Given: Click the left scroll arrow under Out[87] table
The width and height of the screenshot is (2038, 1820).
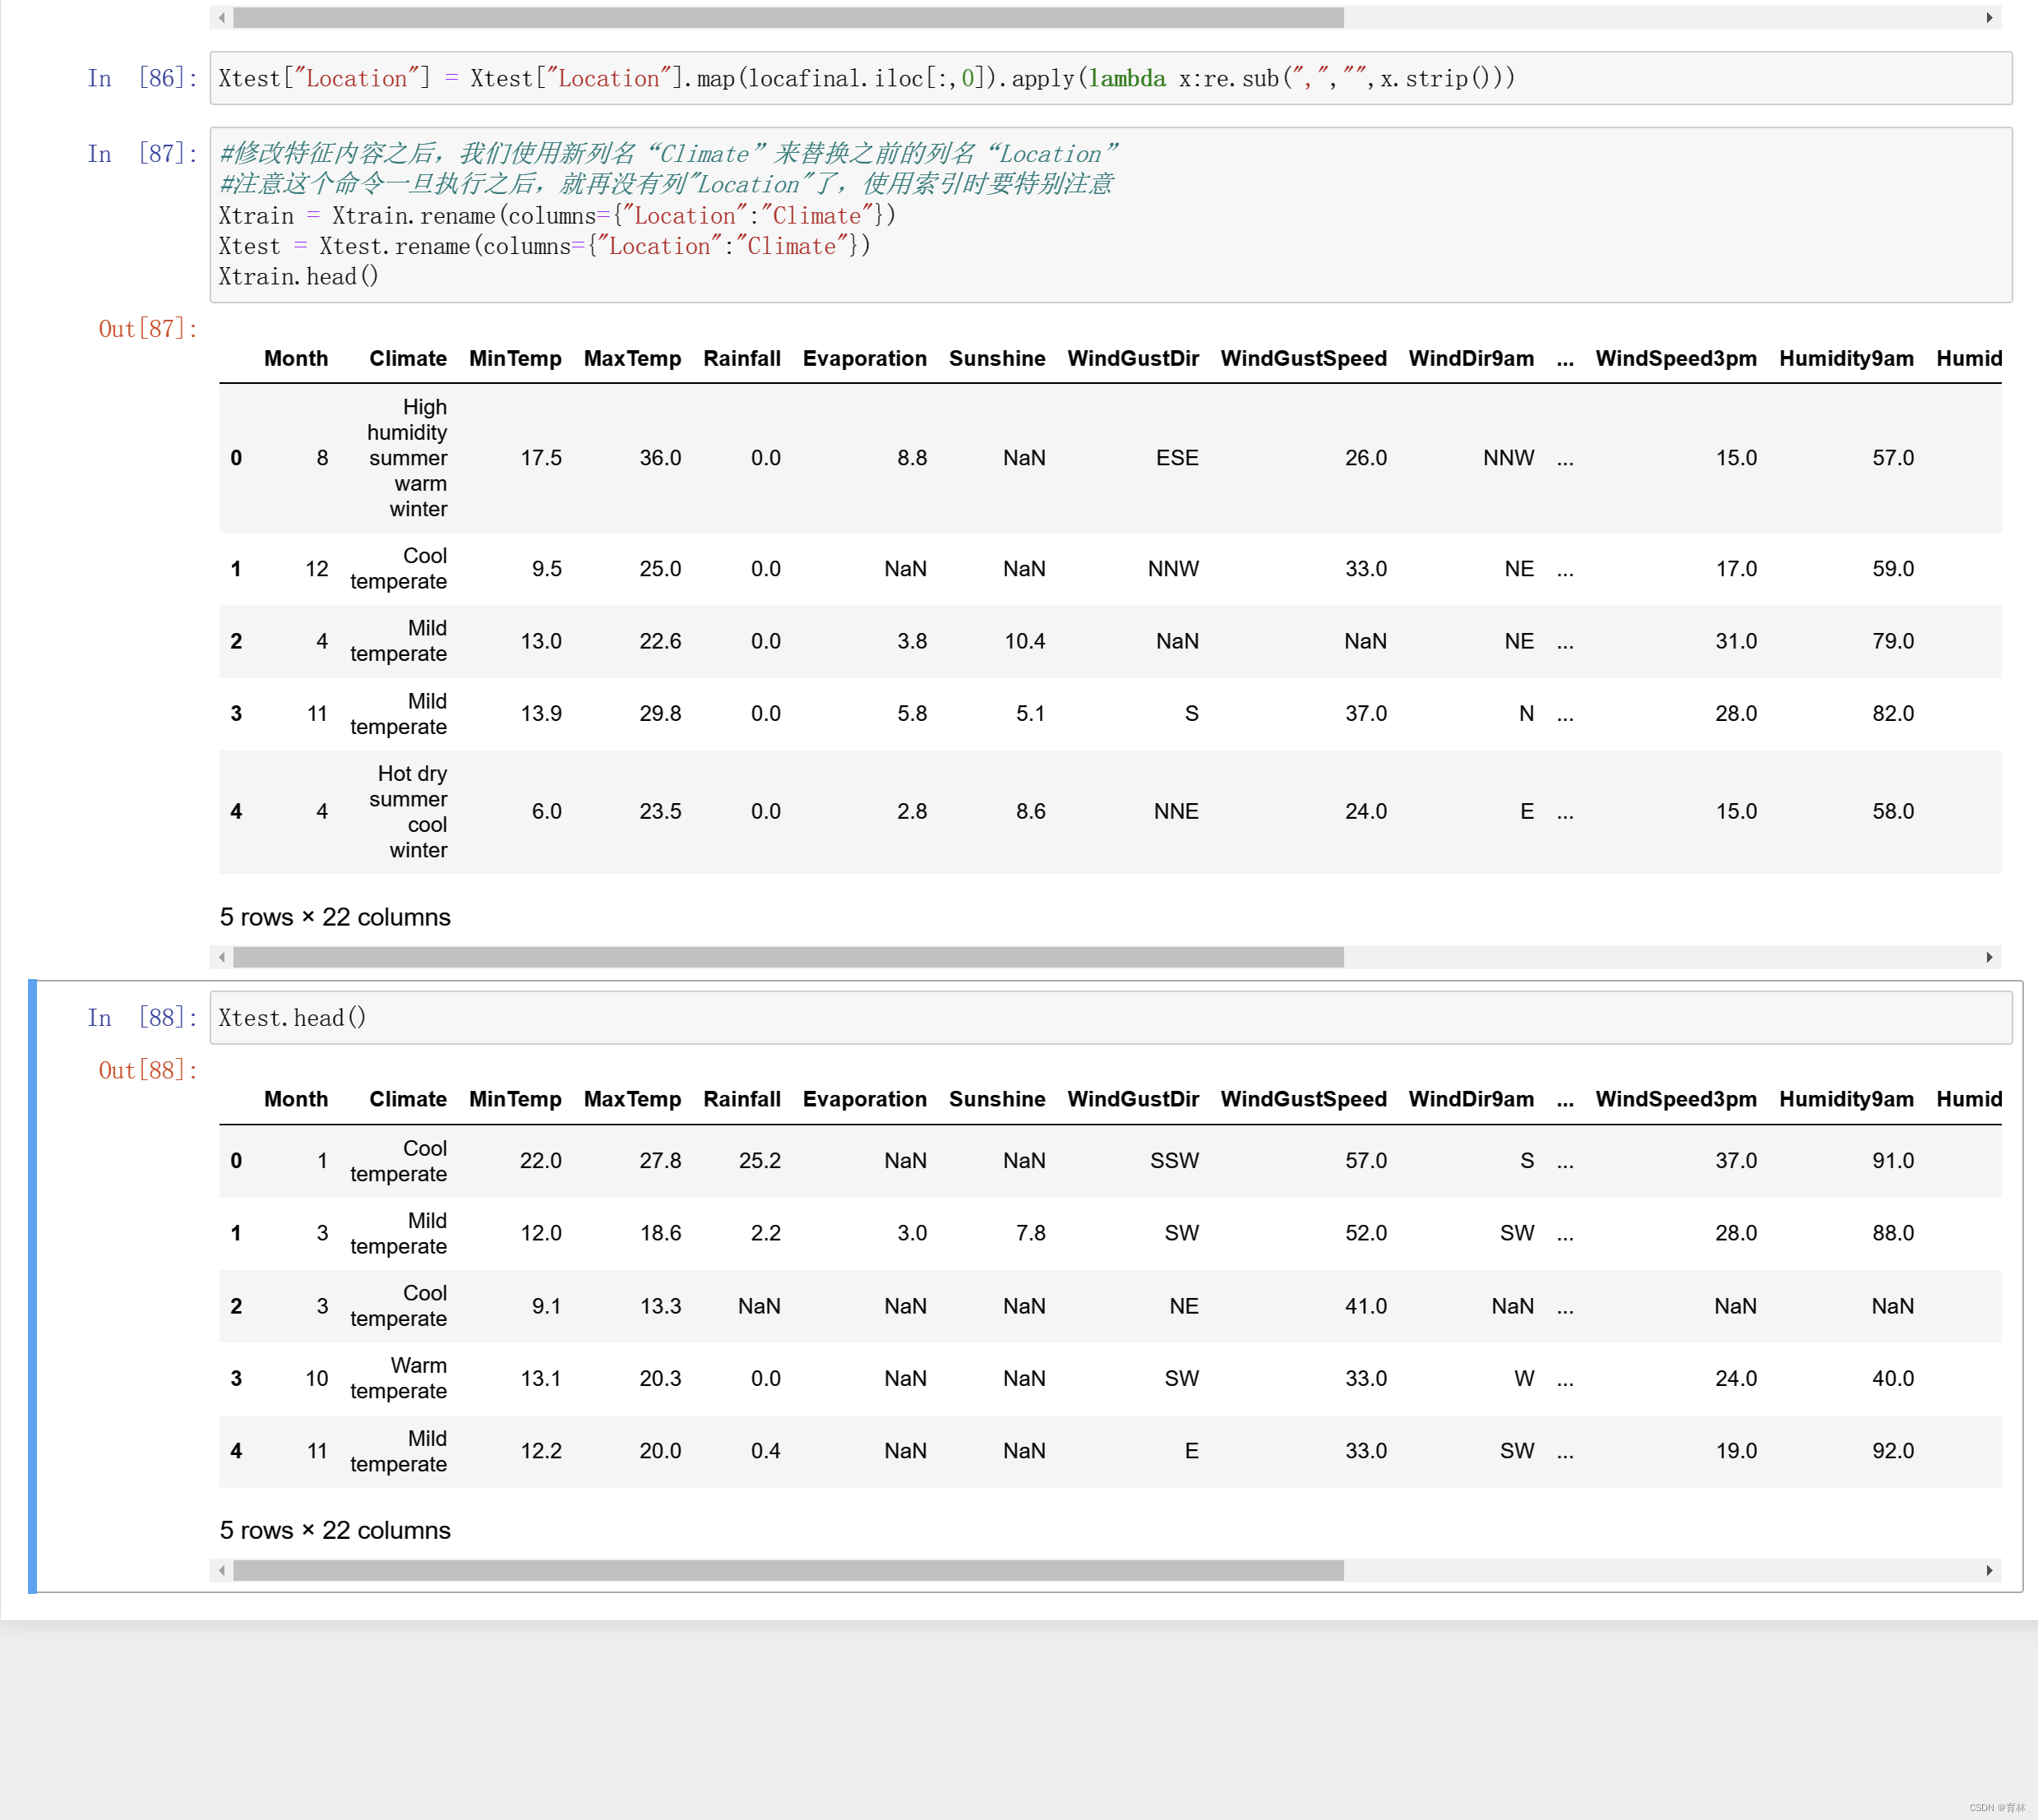Looking at the screenshot, I should (x=221, y=957).
